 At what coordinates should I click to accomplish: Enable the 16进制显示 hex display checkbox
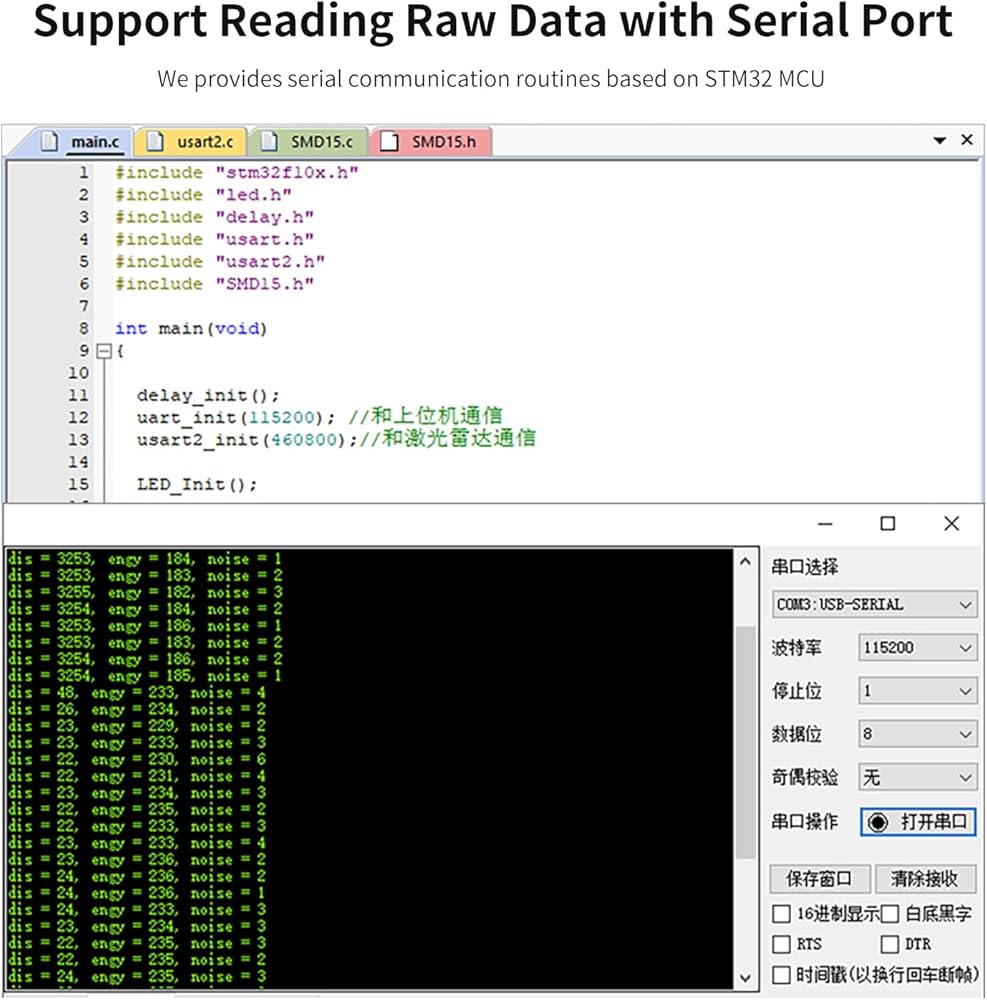click(x=781, y=914)
